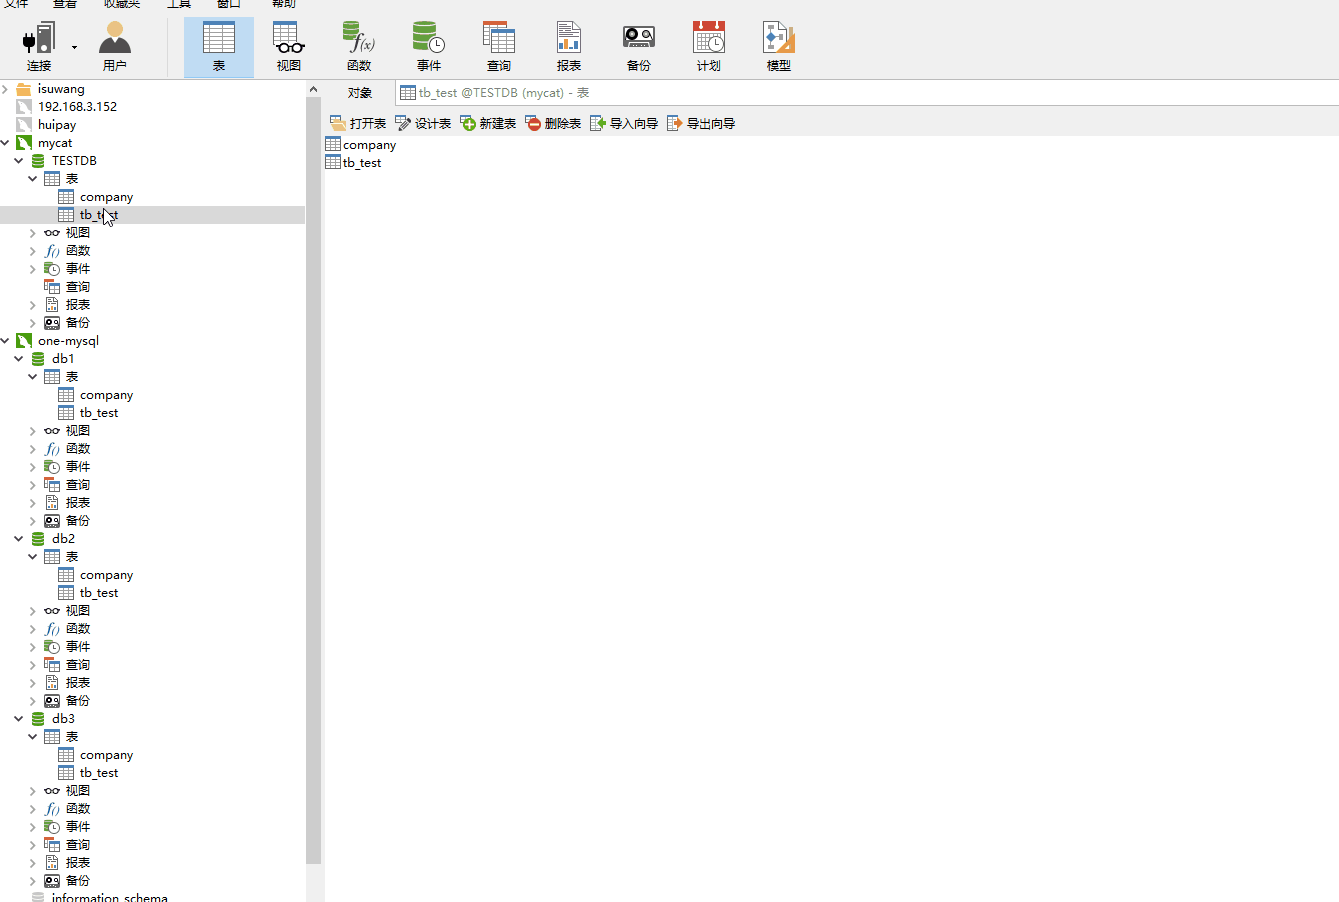Click New Table (新建表) button
The image size is (1339, 902).
tap(488, 123)
